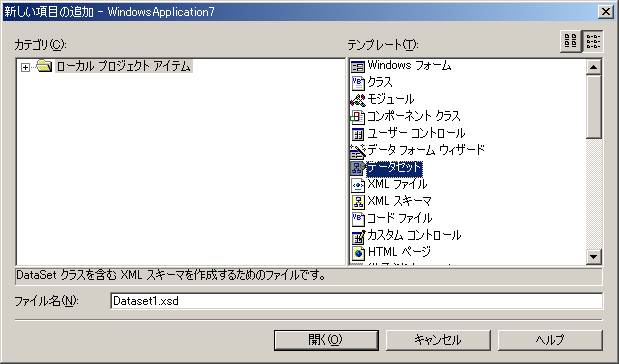Click the 開く(O) button
Screen dimensions: 619x364
point(326,340)
